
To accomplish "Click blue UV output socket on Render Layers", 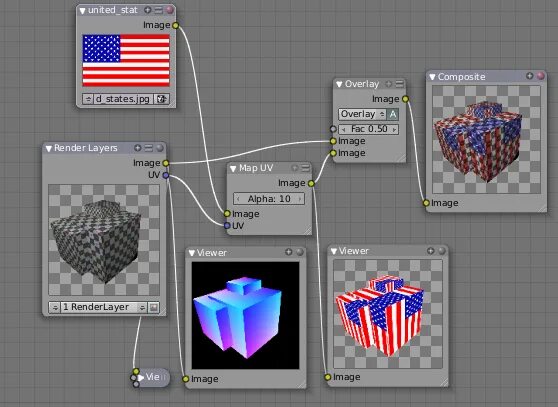I will click(x=165, y=175).
